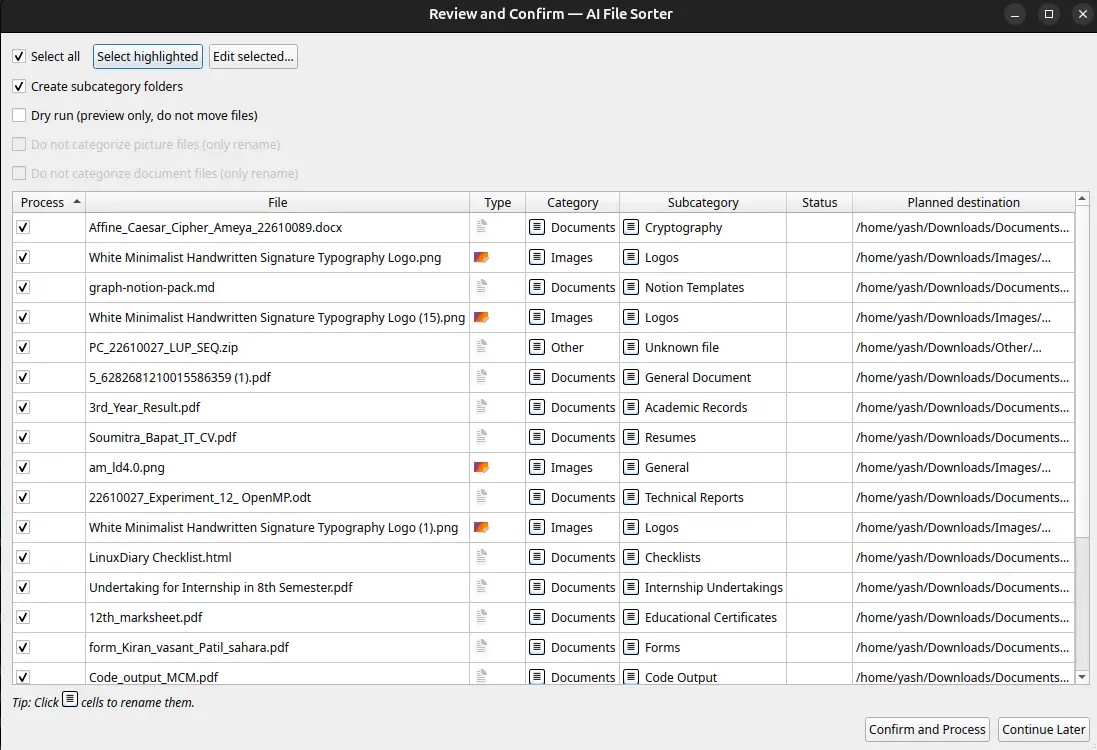Screen dimensions: 1097x750
Task: Click rename icon for Technical Reports subcategory
Action: point(631,497)
